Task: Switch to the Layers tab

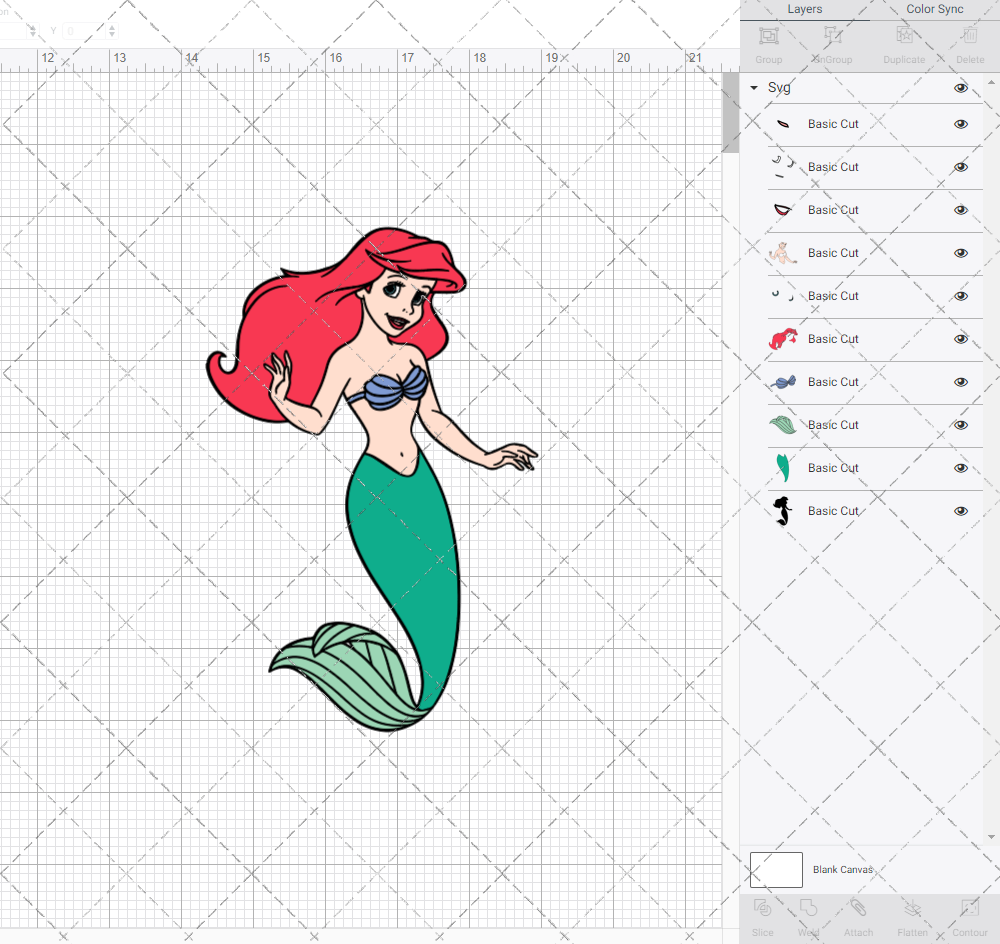Action: (804, 10)
